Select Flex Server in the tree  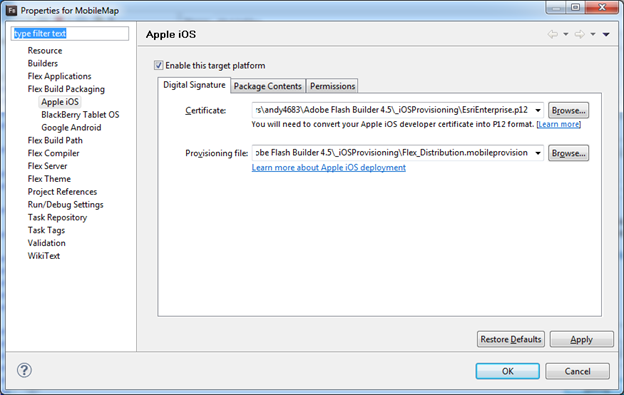pyautogui.click(x=47, y=166)
